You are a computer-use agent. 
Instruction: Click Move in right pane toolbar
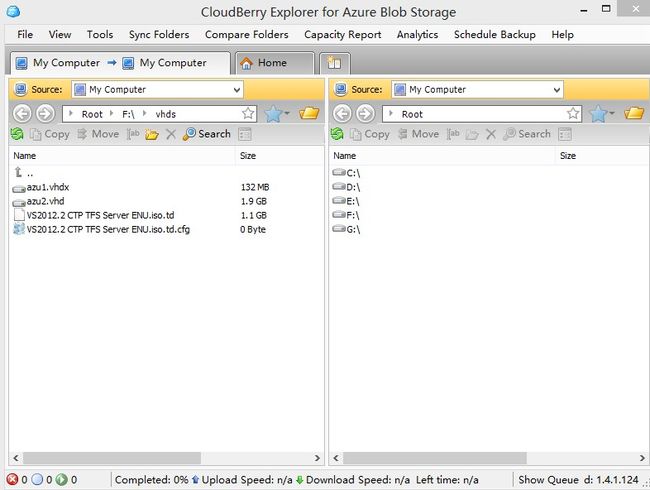tap(418, 134)
